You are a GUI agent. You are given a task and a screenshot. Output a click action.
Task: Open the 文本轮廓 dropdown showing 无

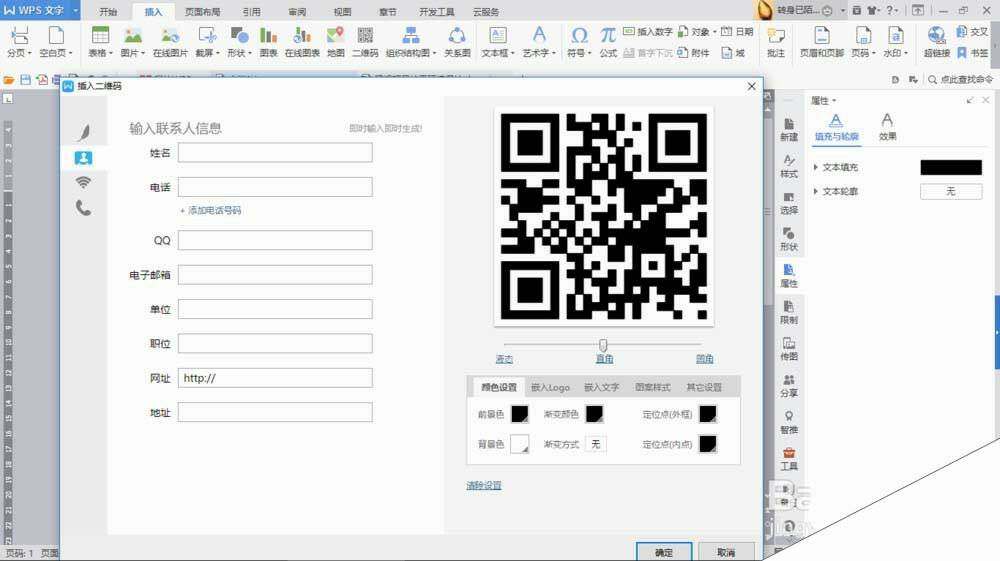tap(951, 191)
